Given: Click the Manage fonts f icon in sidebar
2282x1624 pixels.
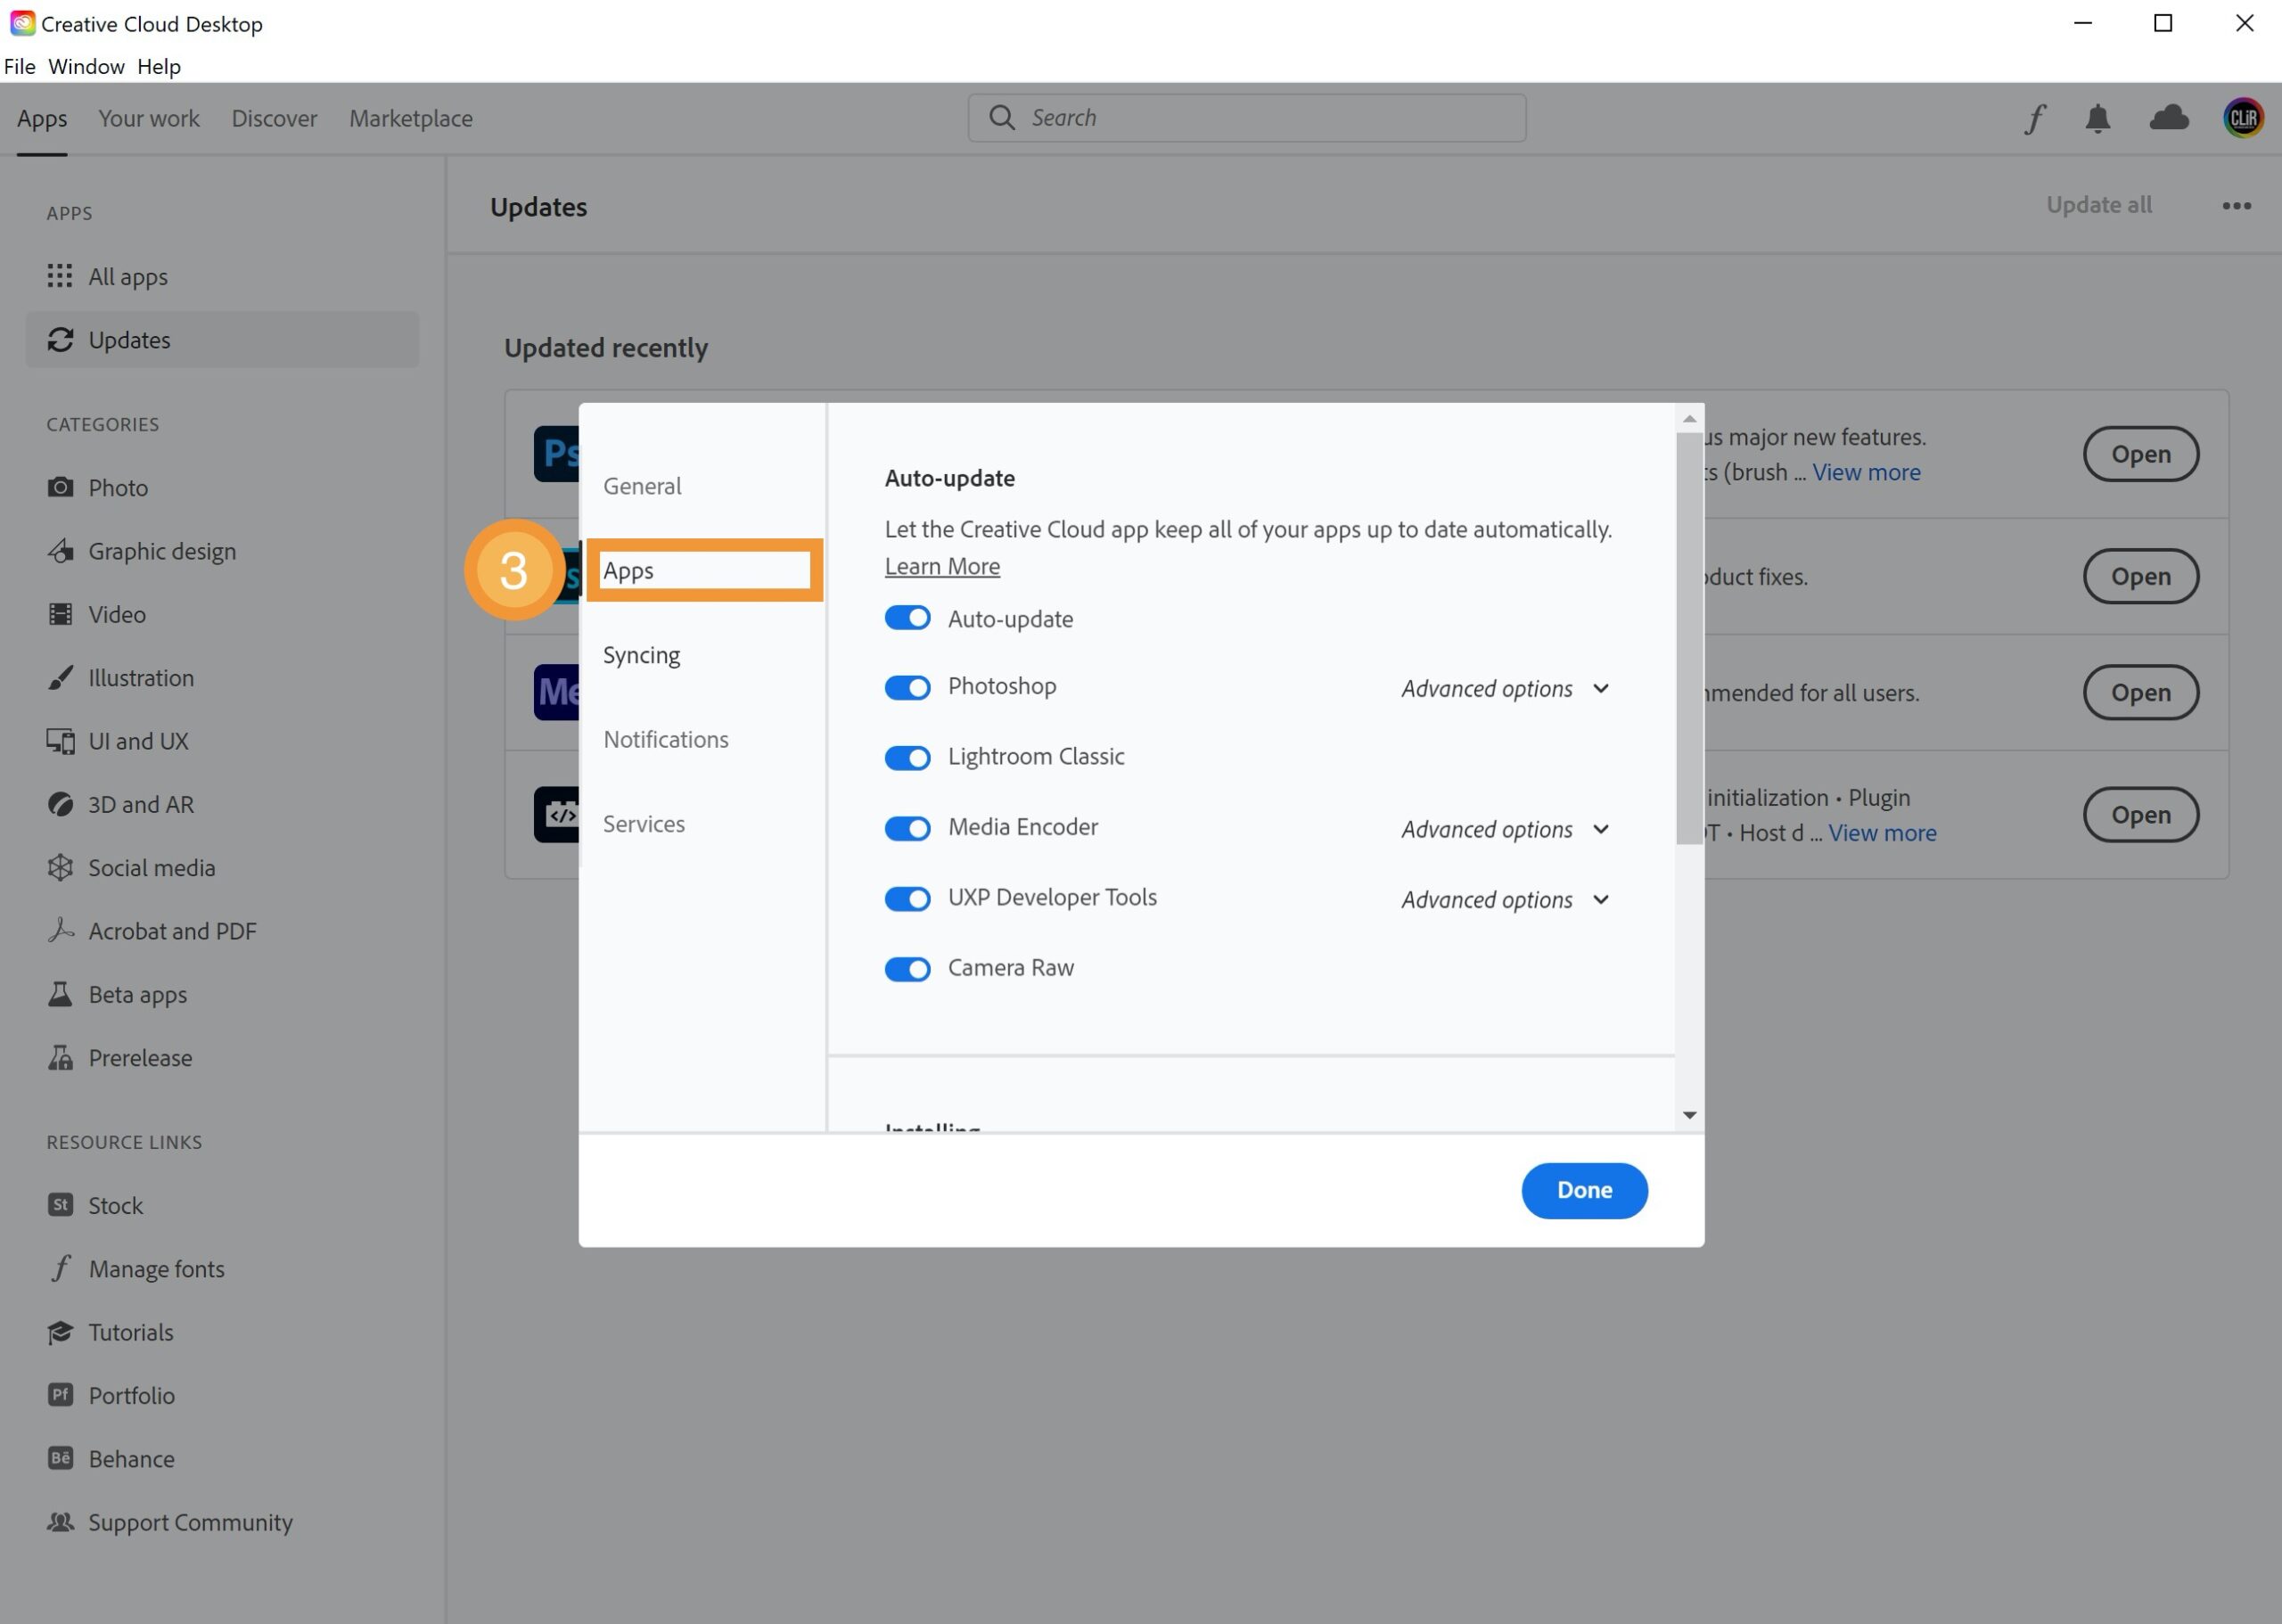Looking at the screenshot, I should [60, 1268].
